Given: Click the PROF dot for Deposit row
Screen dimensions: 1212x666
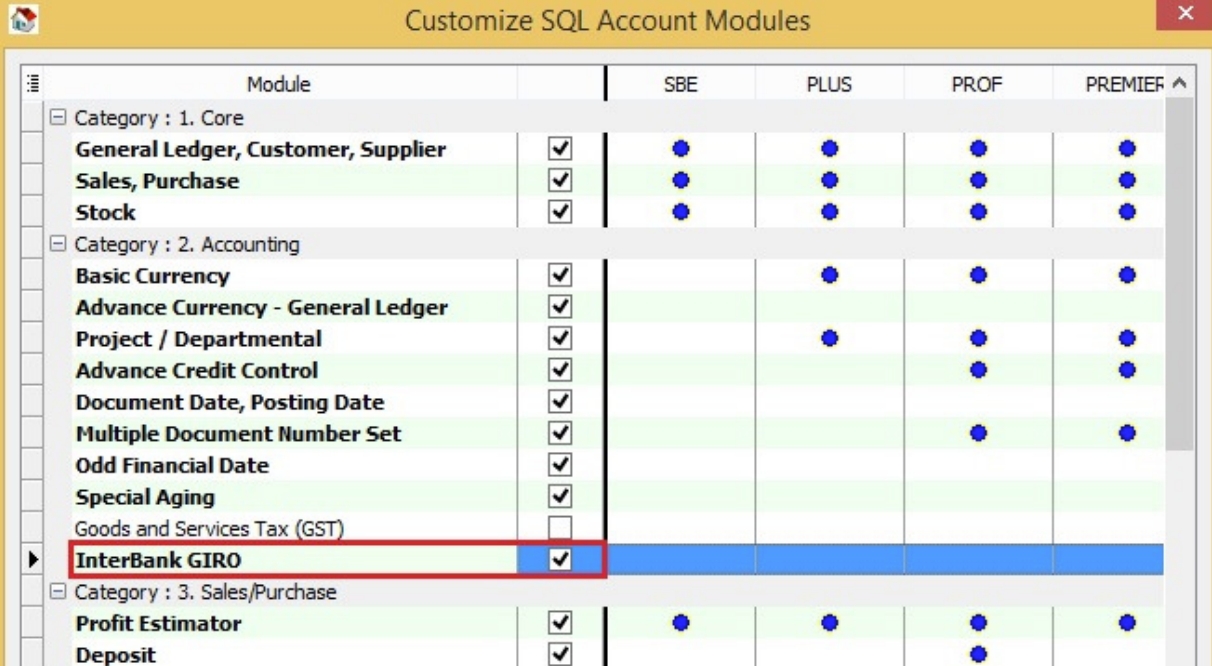Looking at the screenshot, I should tap(977, 655).
